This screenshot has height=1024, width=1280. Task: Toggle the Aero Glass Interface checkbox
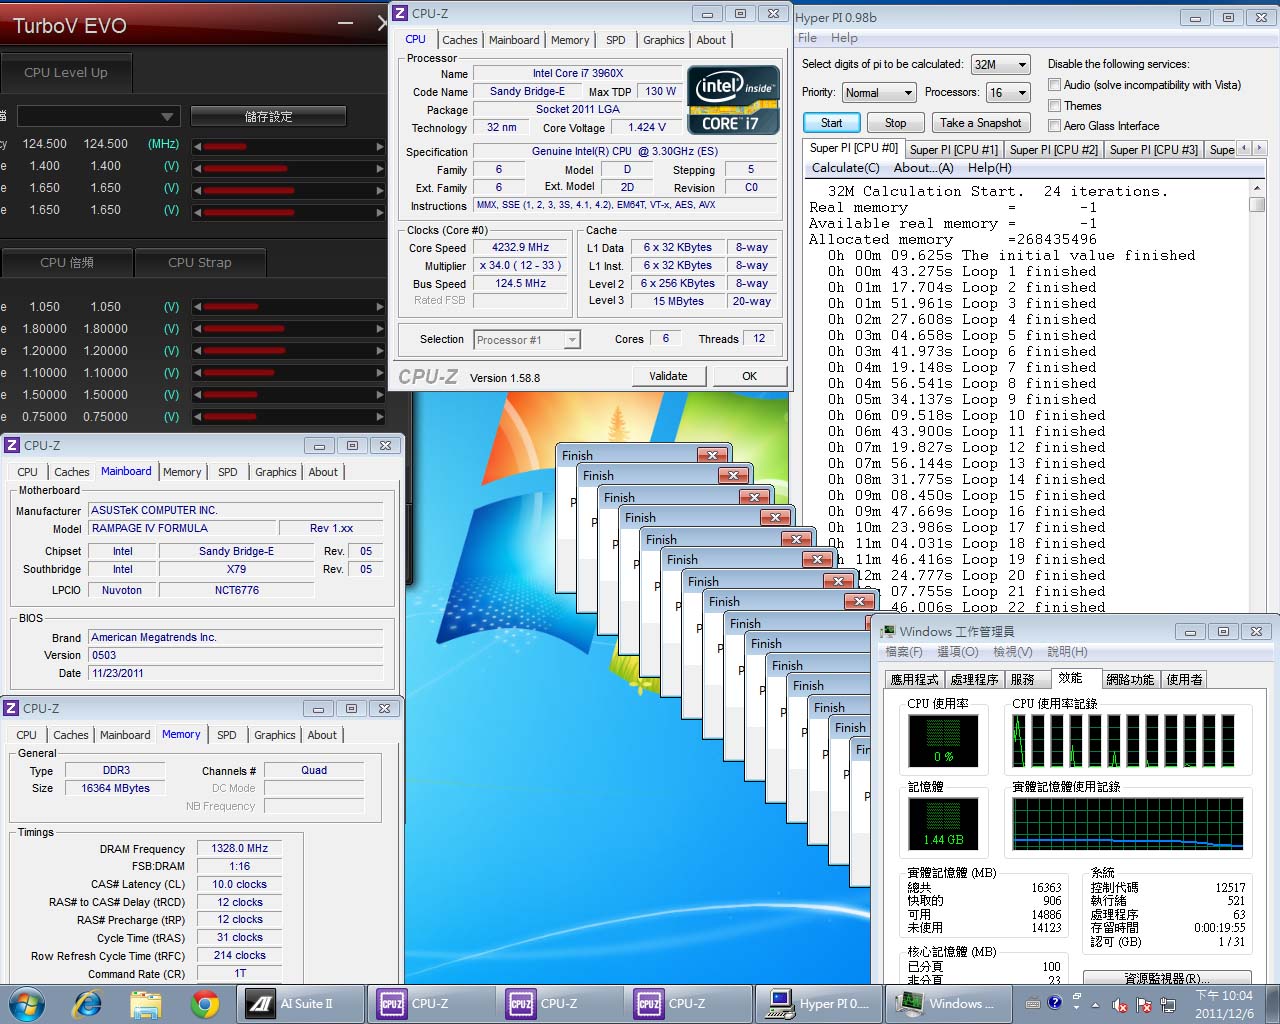(x=1054, y=125)
